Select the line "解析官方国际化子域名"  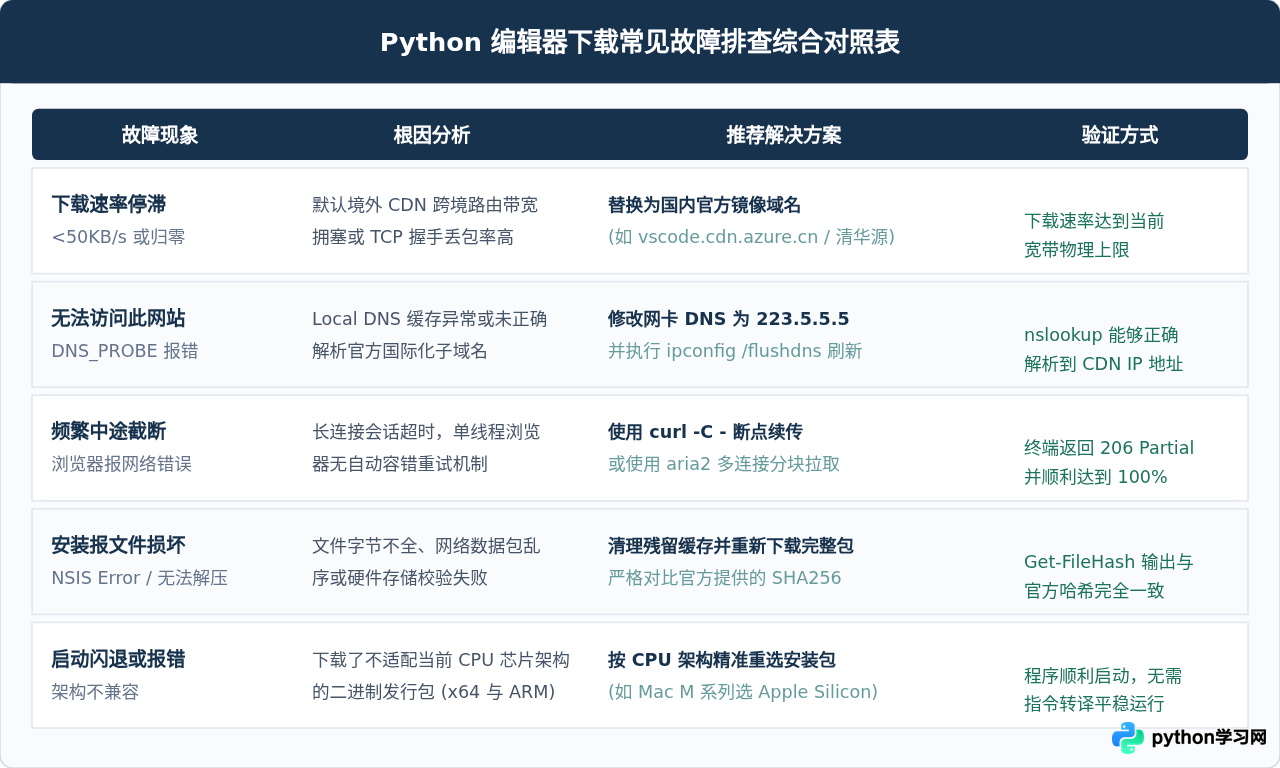tap(400, 351)
